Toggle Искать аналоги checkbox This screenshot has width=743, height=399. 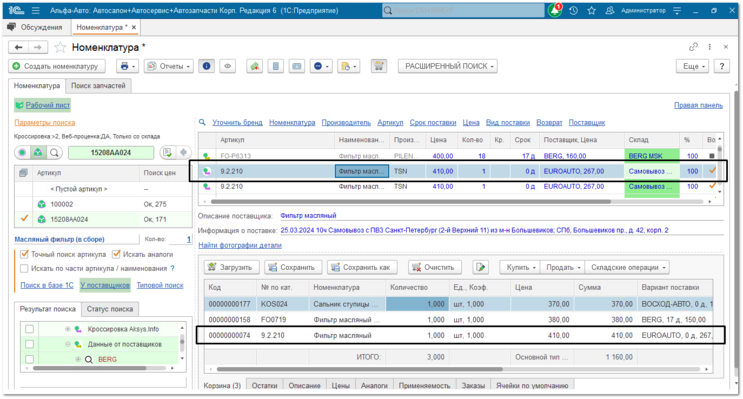coord(116,254)
